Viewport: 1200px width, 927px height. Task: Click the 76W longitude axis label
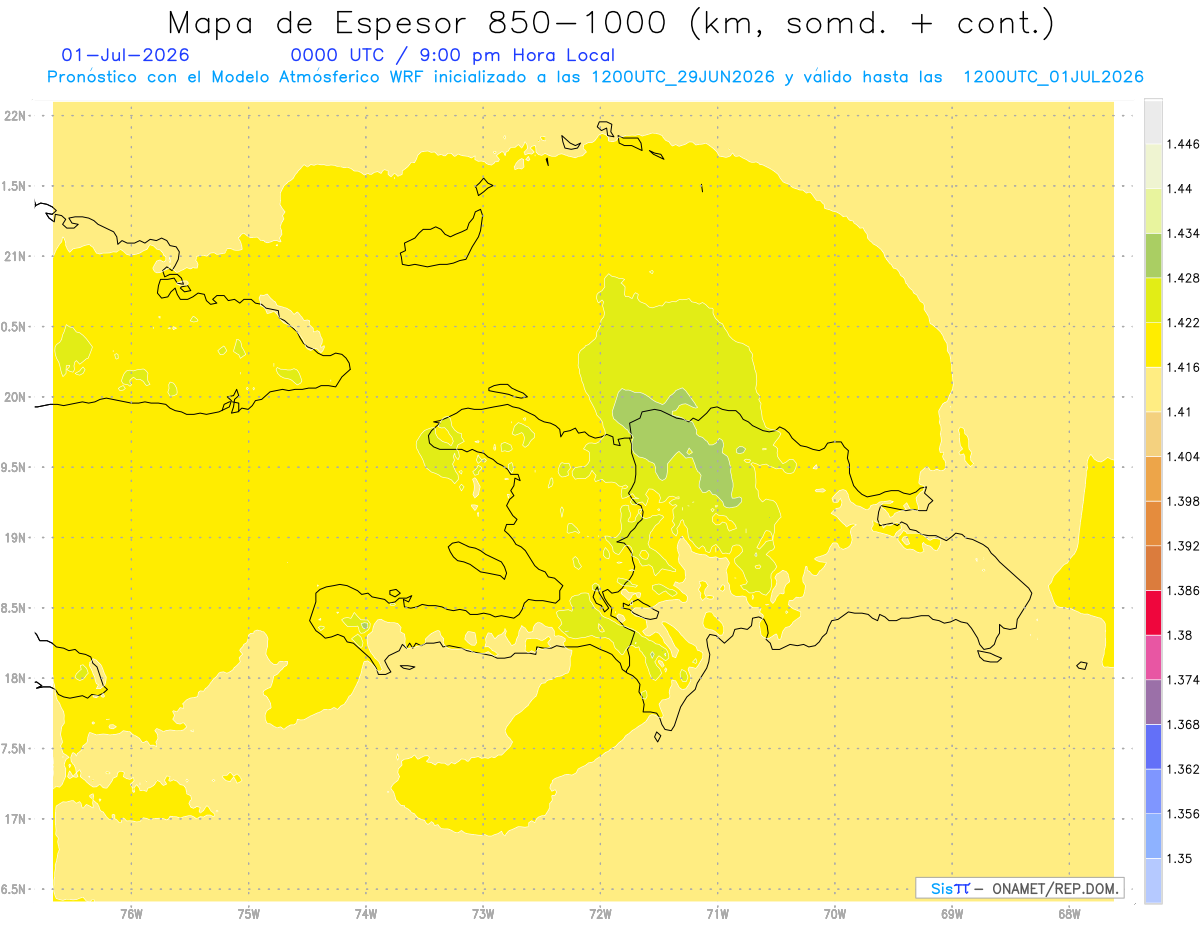pyautogui.click(x=131, y=914)
